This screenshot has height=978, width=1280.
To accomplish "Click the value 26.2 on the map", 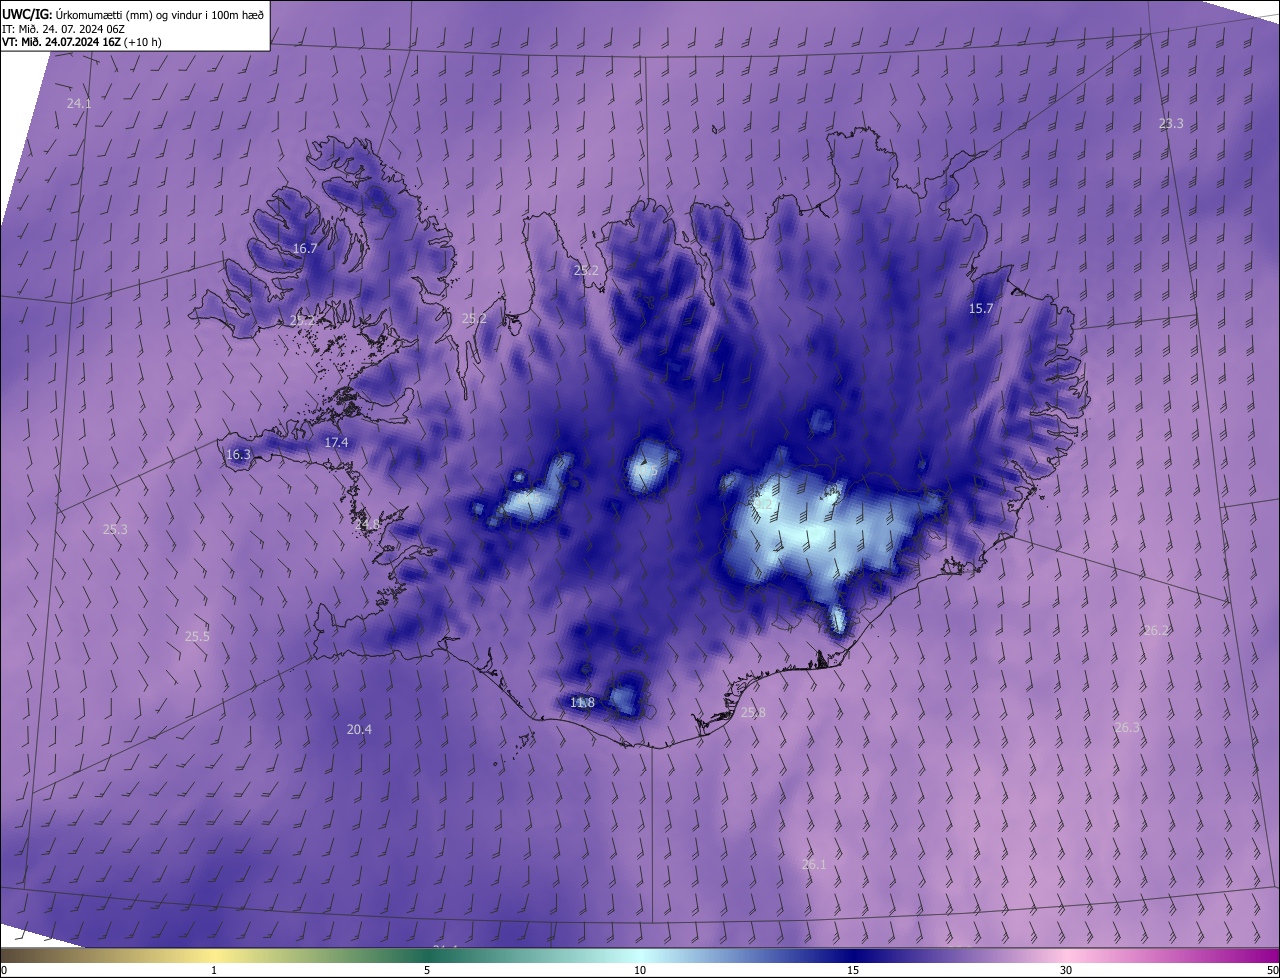I will click(1156, 631).
